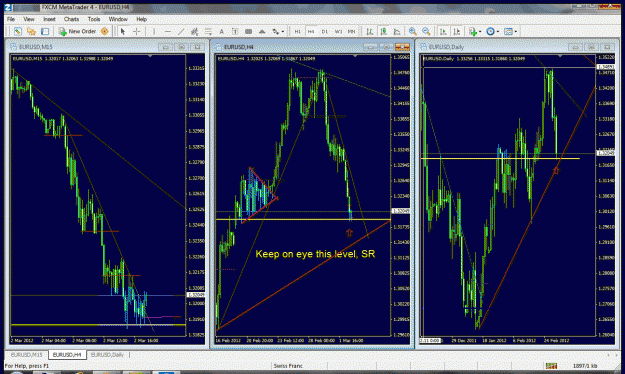Click the red arrow marker on H4 chart

349,232
